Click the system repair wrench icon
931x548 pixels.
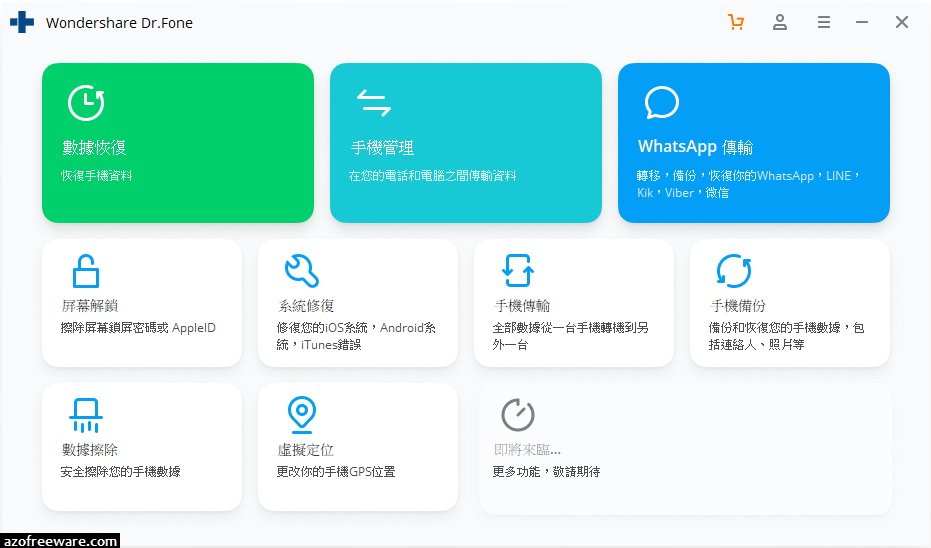pos(302,271)
